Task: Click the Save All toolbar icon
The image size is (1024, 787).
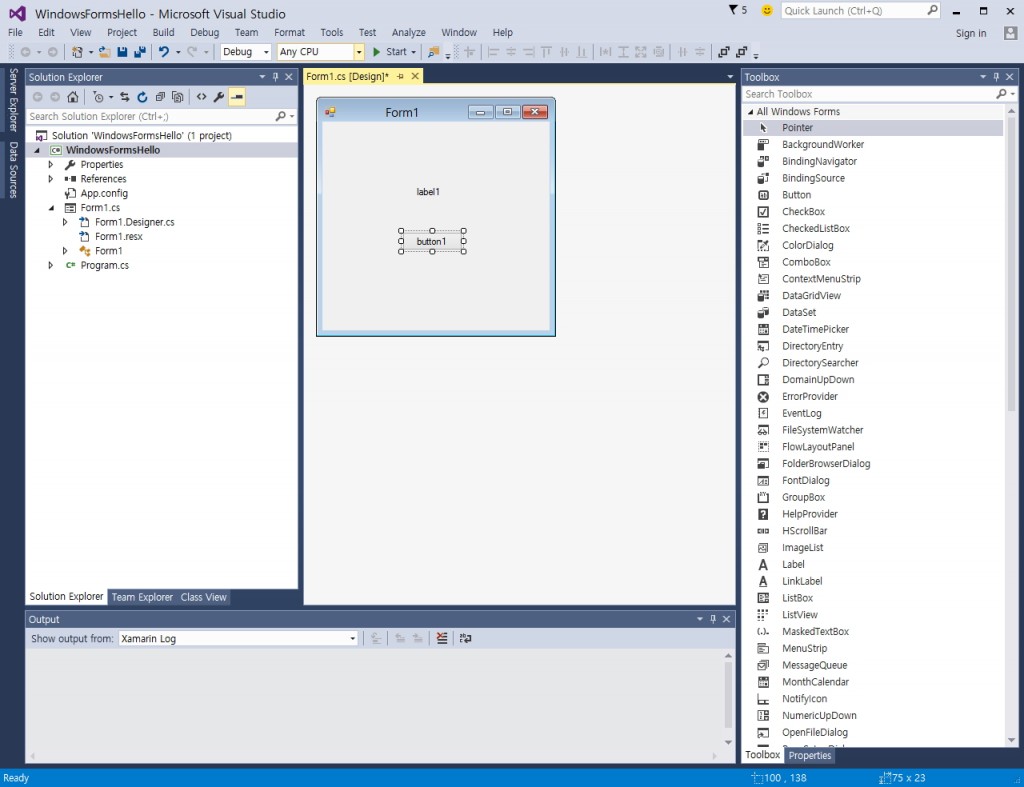Action: click(139, 52)
